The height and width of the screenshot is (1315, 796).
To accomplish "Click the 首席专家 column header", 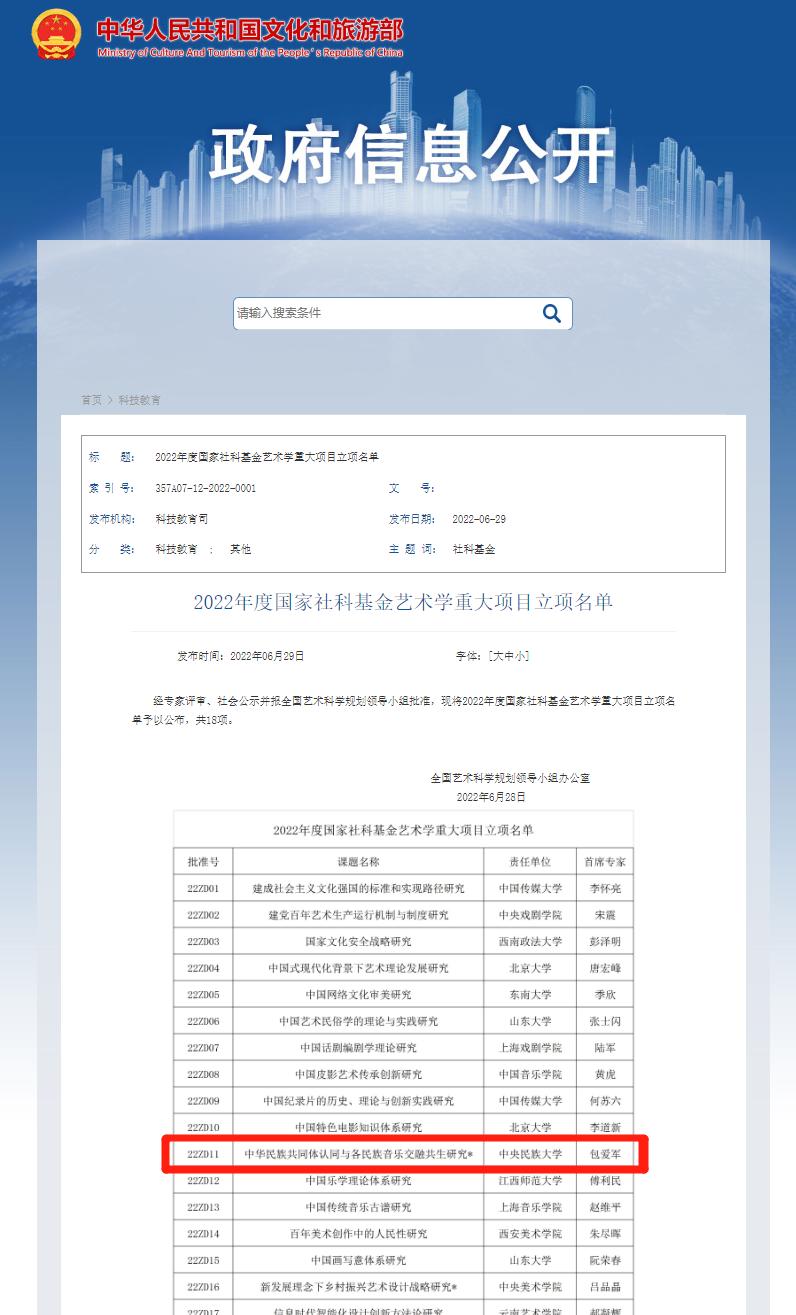I will click(605, 862).
